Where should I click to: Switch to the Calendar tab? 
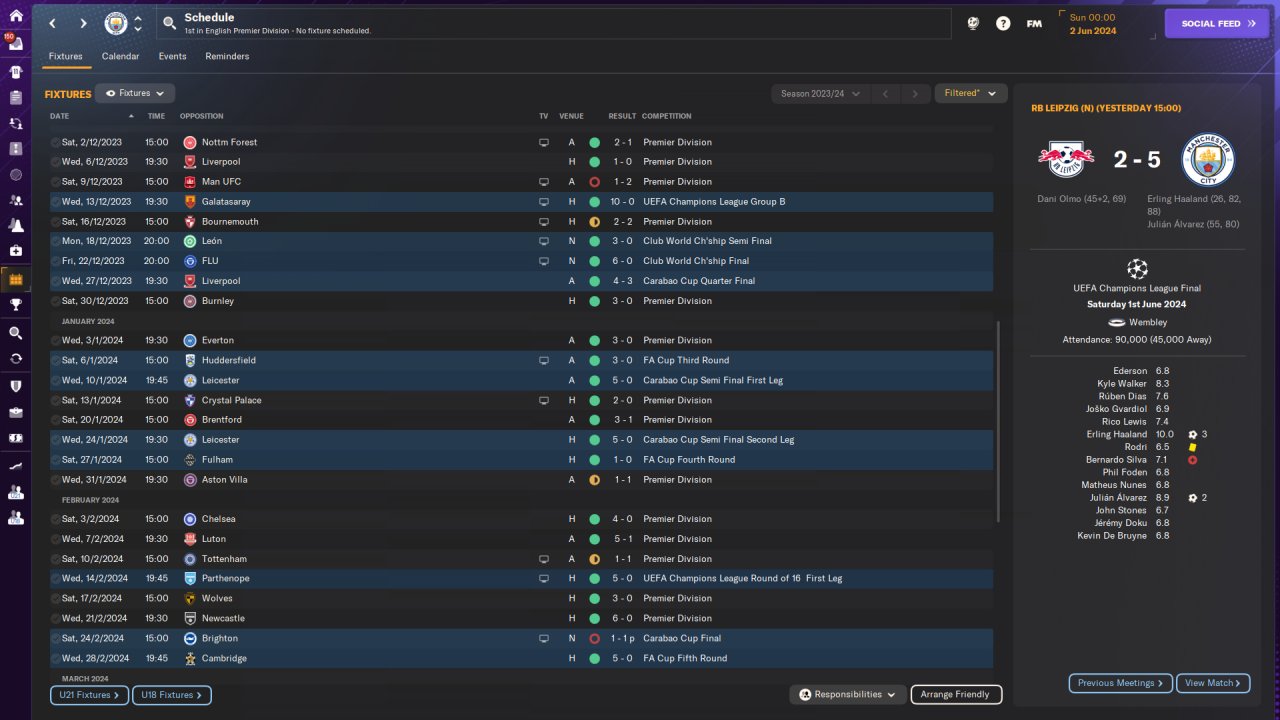point(121,57)
